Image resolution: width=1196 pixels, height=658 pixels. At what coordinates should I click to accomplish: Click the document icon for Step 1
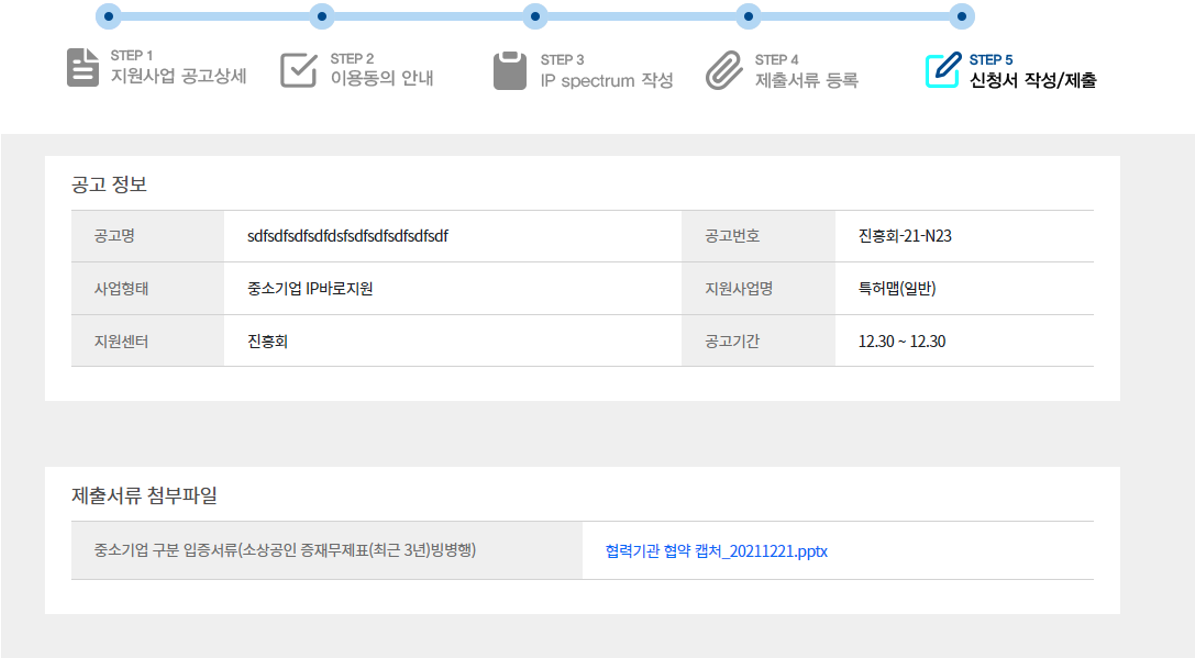click(78, 68)
